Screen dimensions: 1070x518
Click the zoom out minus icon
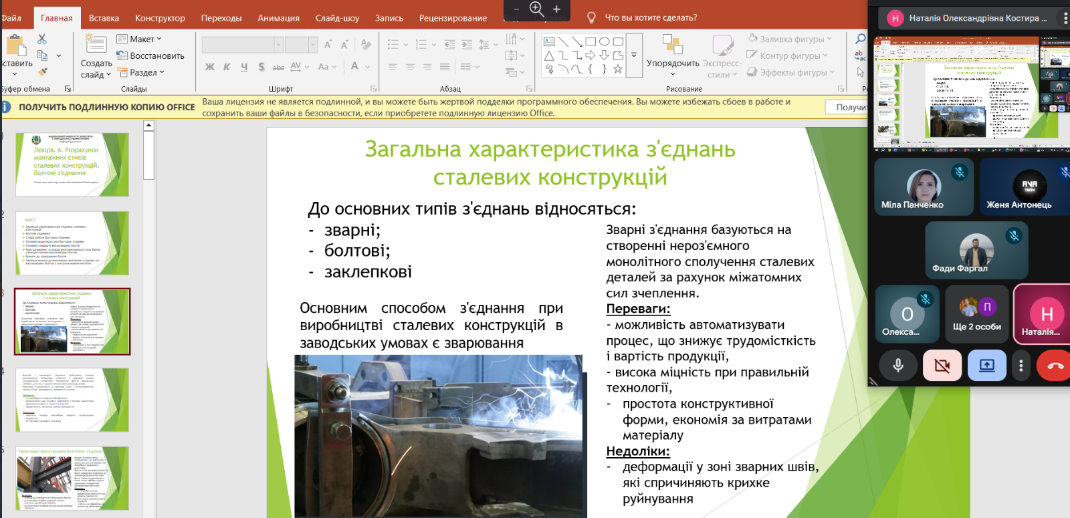coord(516,9)
